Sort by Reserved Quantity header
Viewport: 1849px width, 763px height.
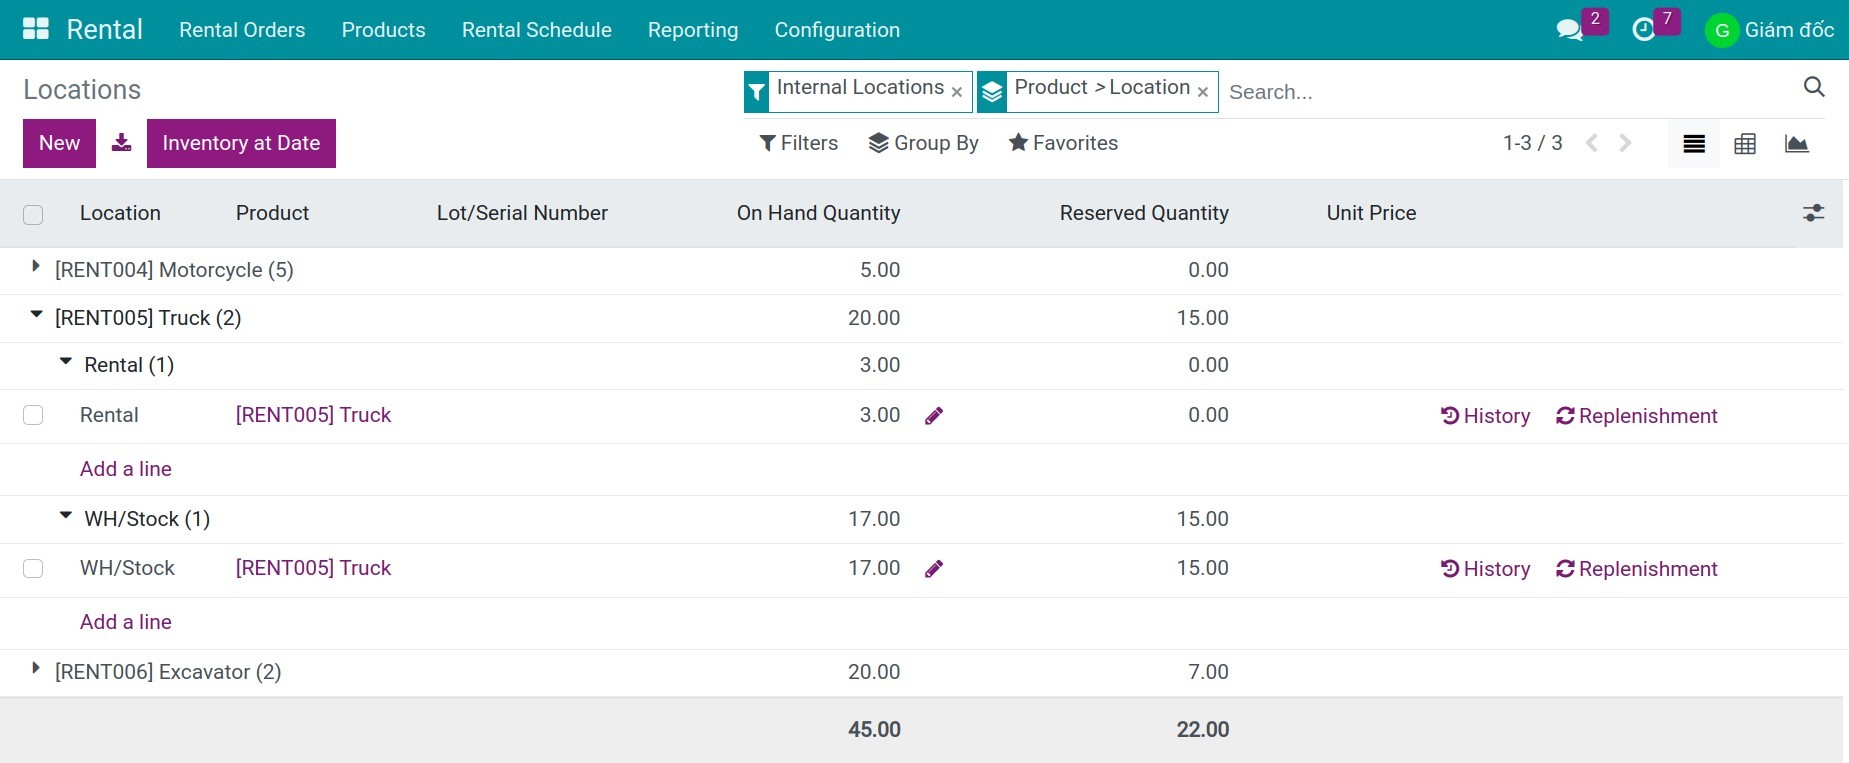point(1144,213)
